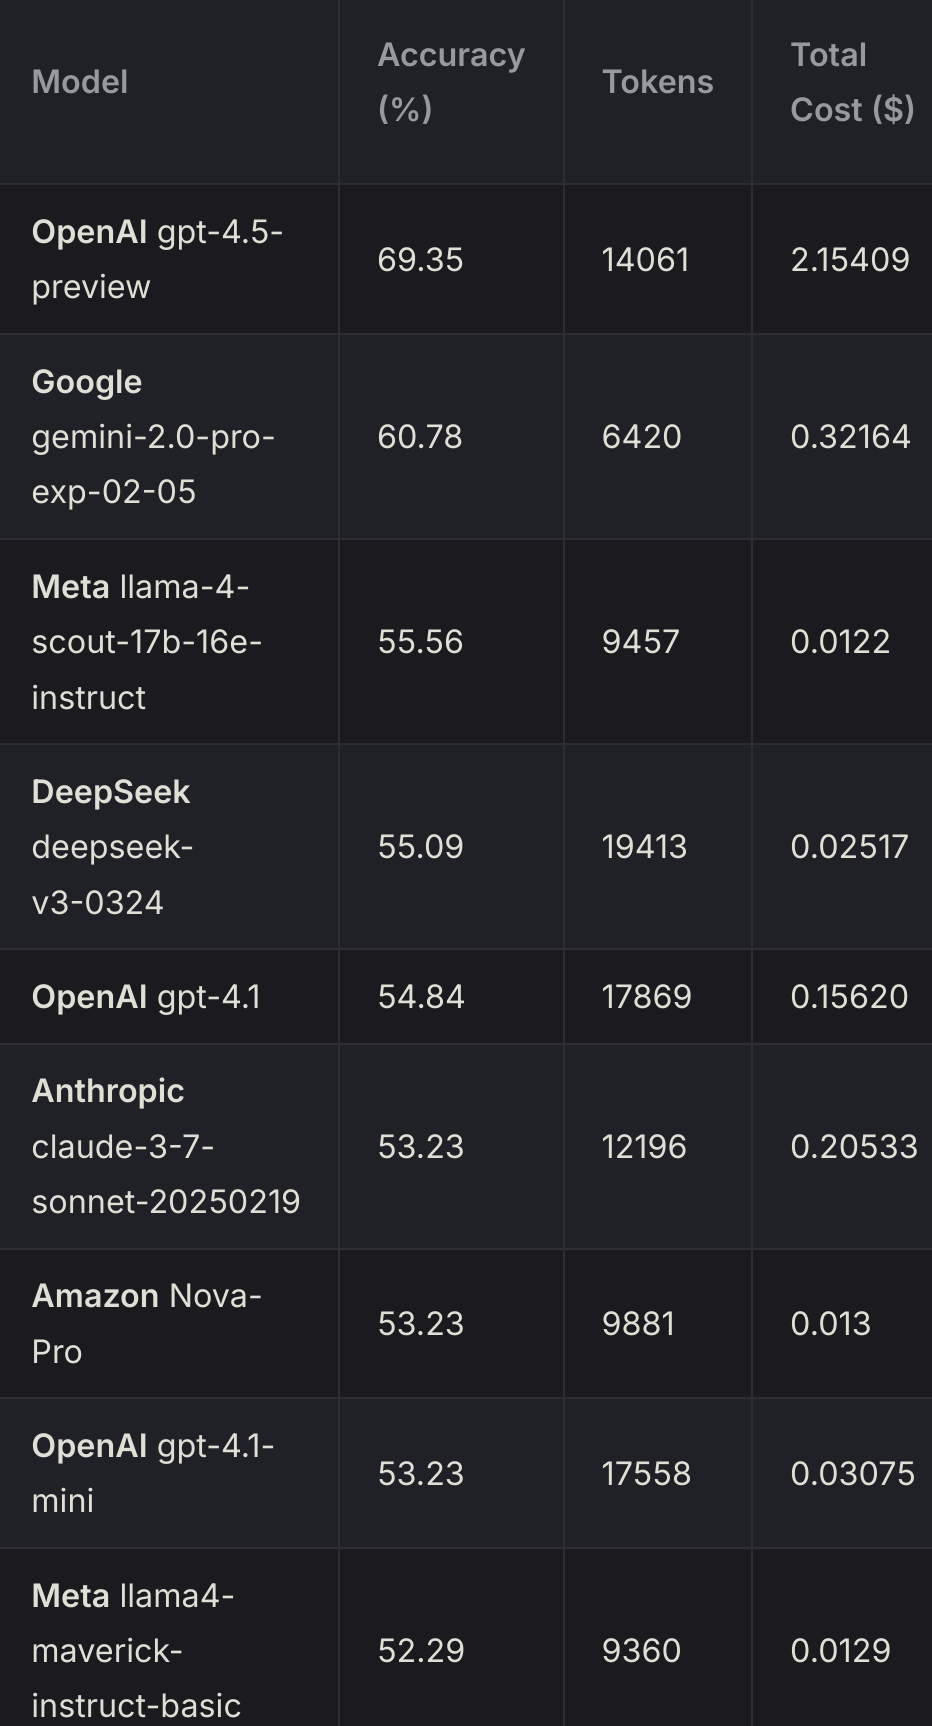The height and width of the screenshot is (1726, 932).
Task: Click the 14061 tokens value
Action: (x=645, y=260)
